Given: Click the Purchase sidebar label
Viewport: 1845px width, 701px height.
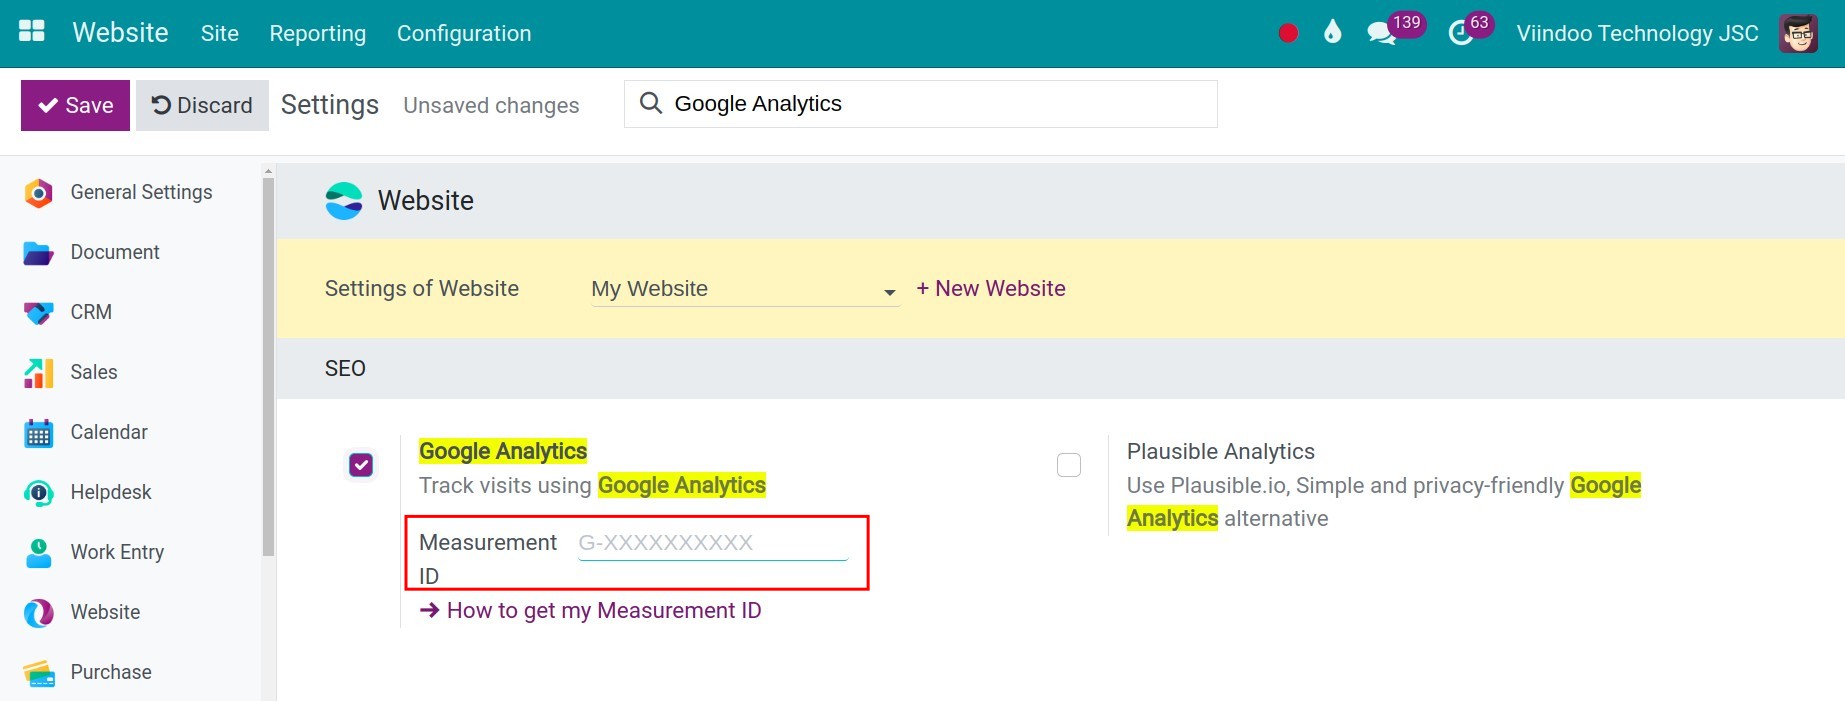Looking at the screenshot, I should click(111, 672).
